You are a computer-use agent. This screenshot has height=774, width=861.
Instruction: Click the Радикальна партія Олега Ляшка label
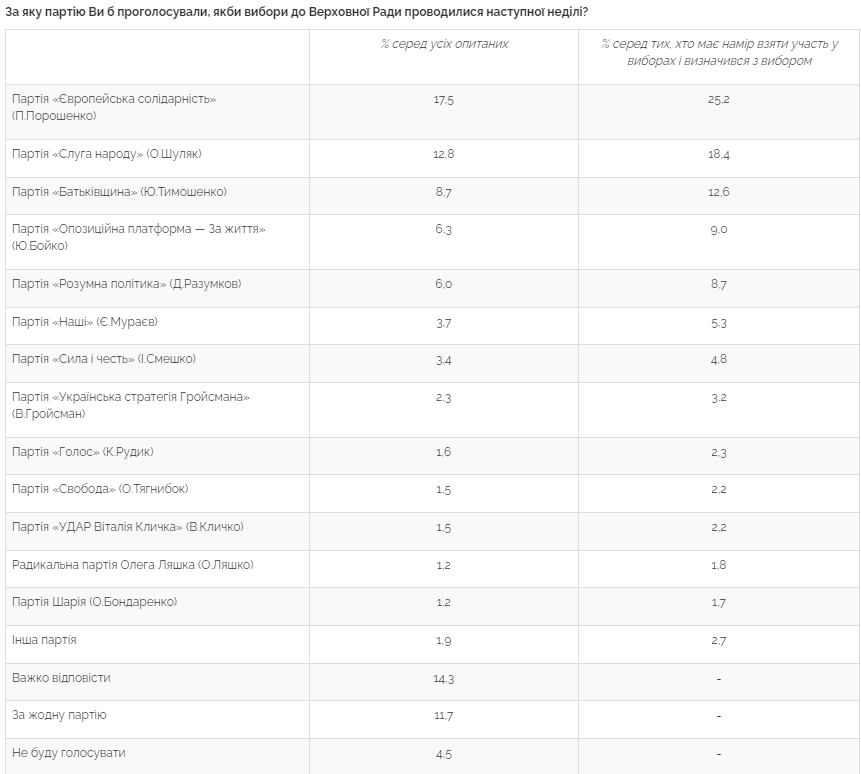point(133,565)
